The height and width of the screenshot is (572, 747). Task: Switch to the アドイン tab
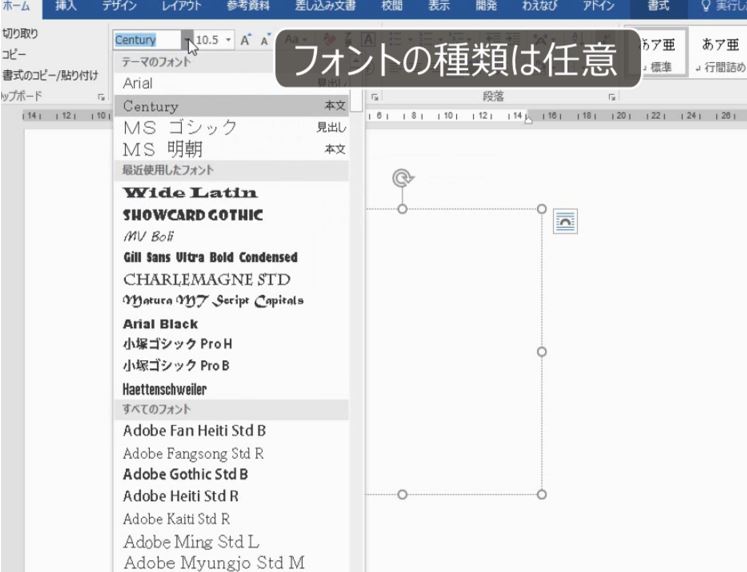pyautogui.click(x=598, y=6)
